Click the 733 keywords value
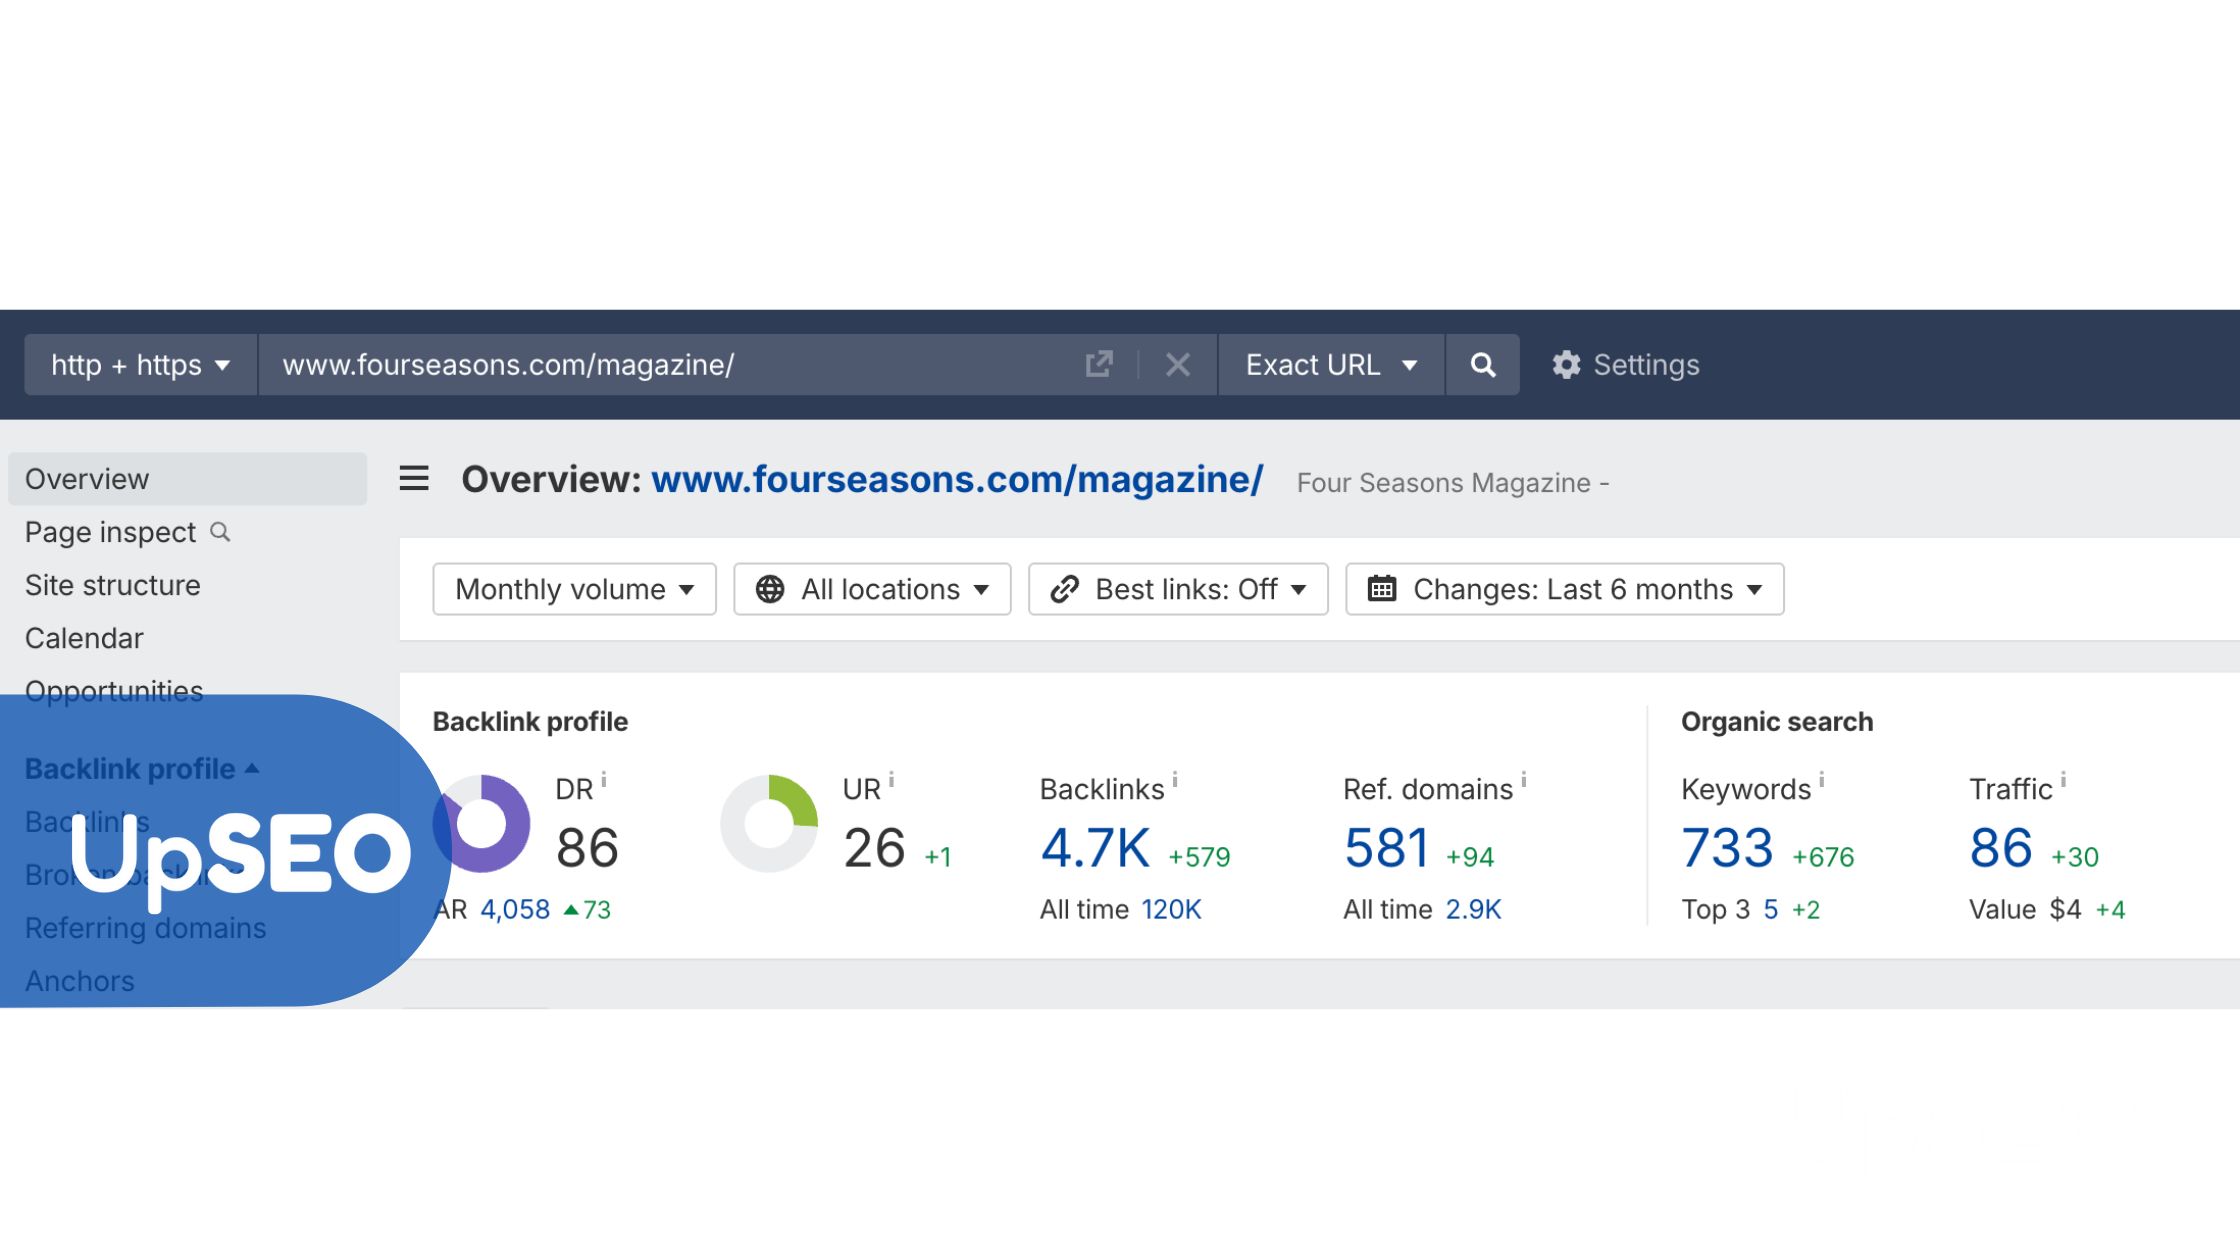Viewport: 2240px width, 1260px height. tap(1727, 848)
